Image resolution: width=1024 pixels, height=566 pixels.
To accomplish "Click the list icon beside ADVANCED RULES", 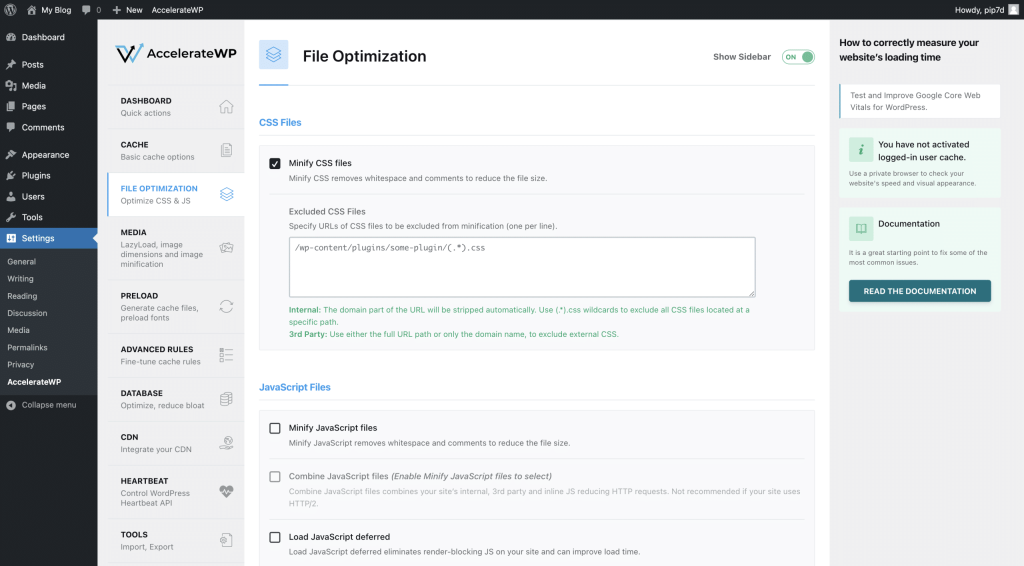I will click(x=226, y=355).
